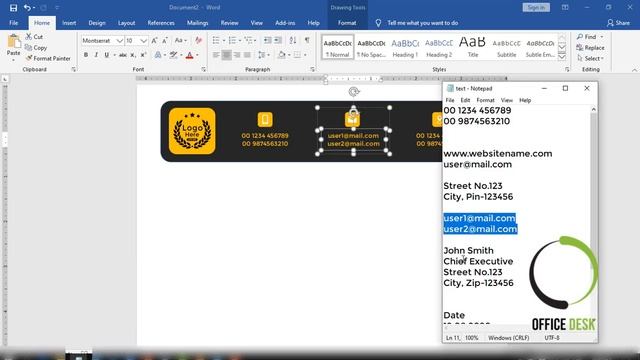
Task: Click the rotate handle above the shape
Action: pos(354,92)
